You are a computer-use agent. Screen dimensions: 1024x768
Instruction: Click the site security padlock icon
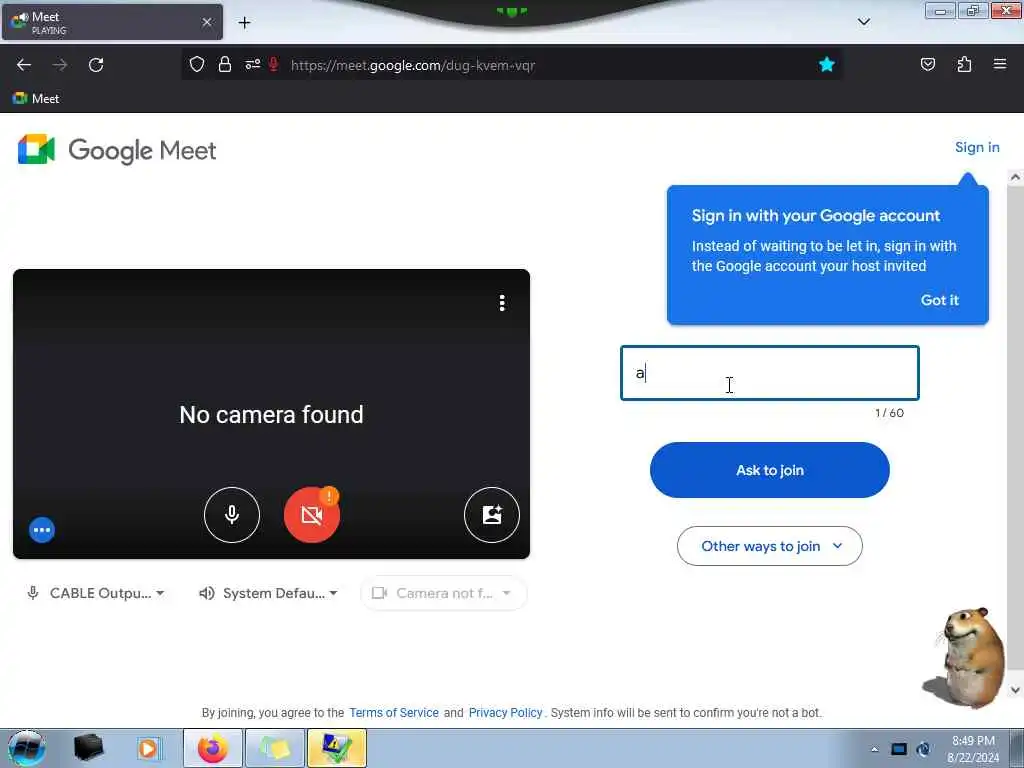click(225, 65)
